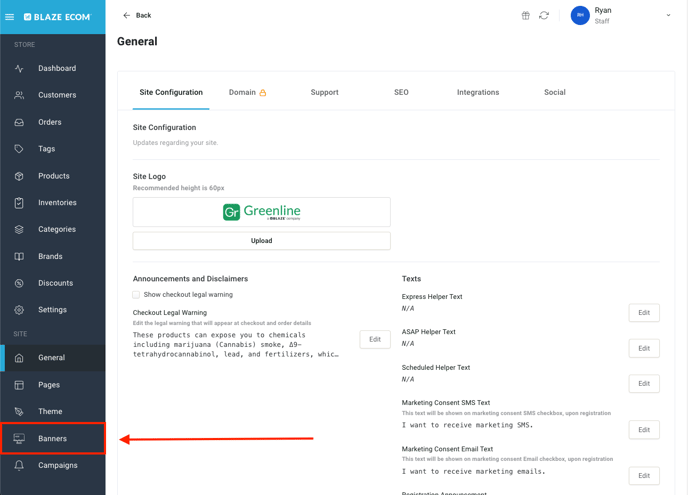The height and width of the screenshot is (495, 688).
Task: Click the Greenline site logo preview
Action: [x=261, y=212]
